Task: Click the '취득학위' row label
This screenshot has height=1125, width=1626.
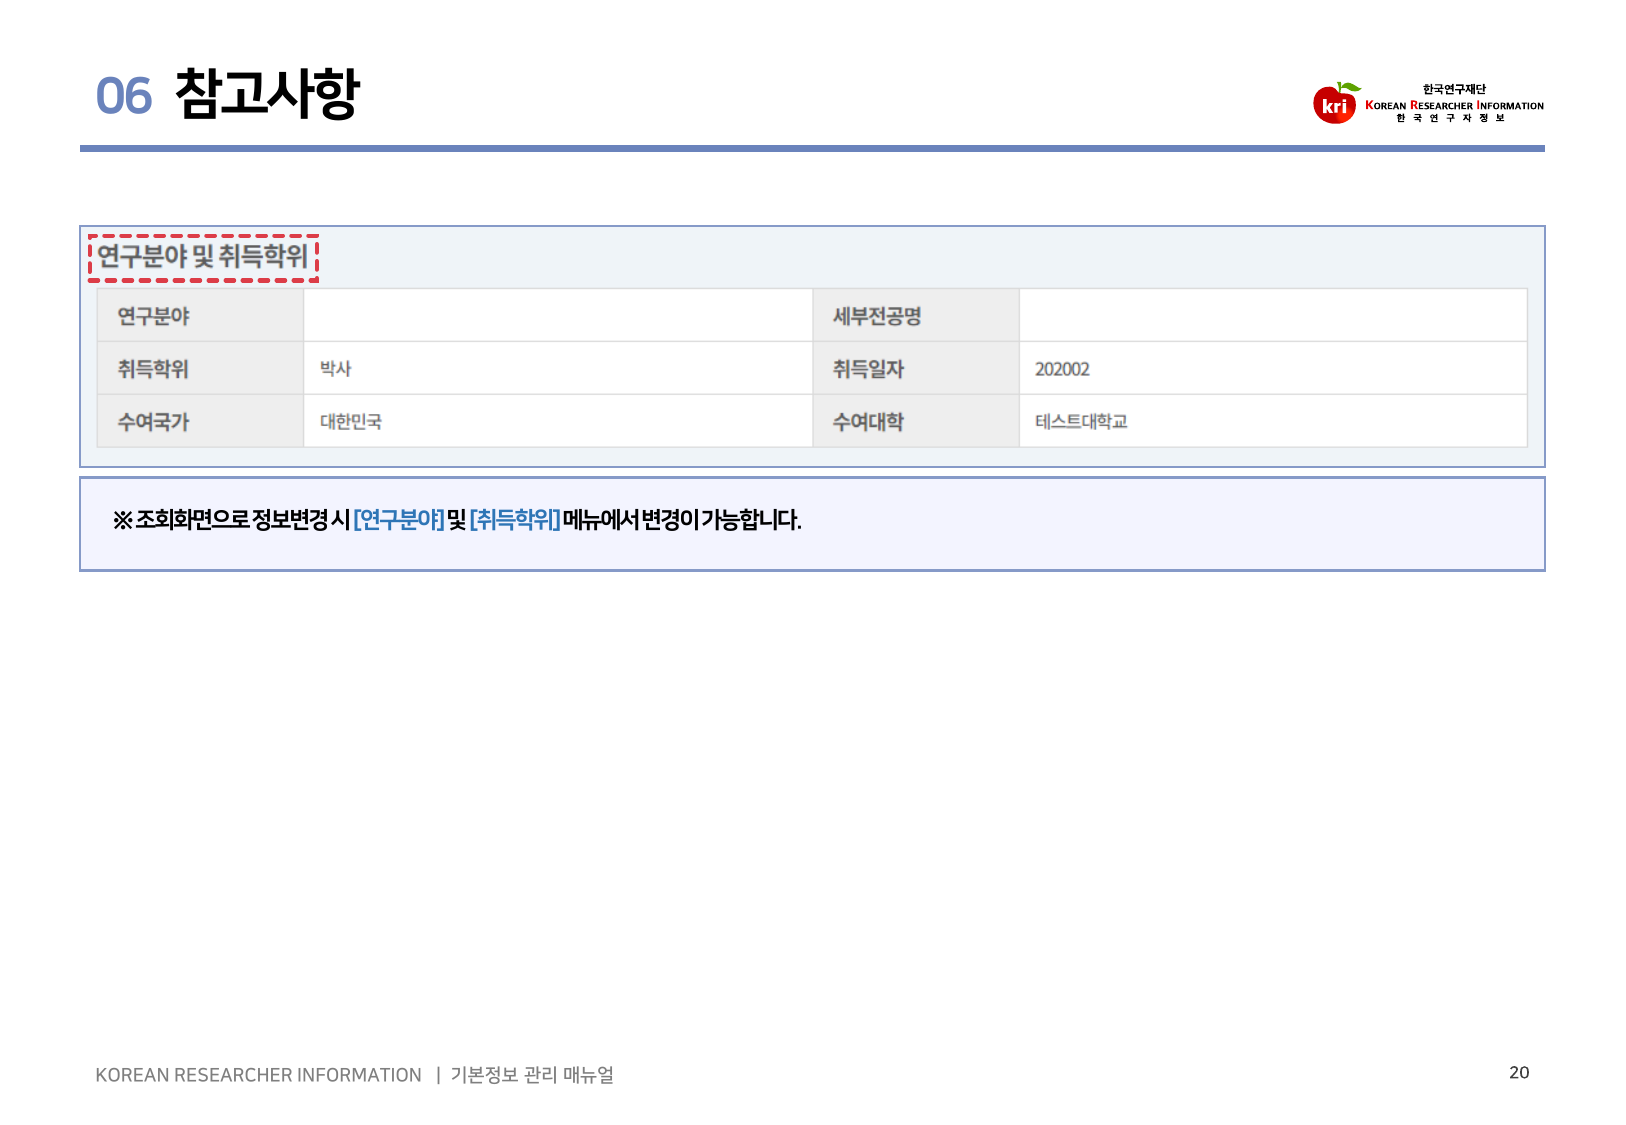Action: [x=153, y=369]
